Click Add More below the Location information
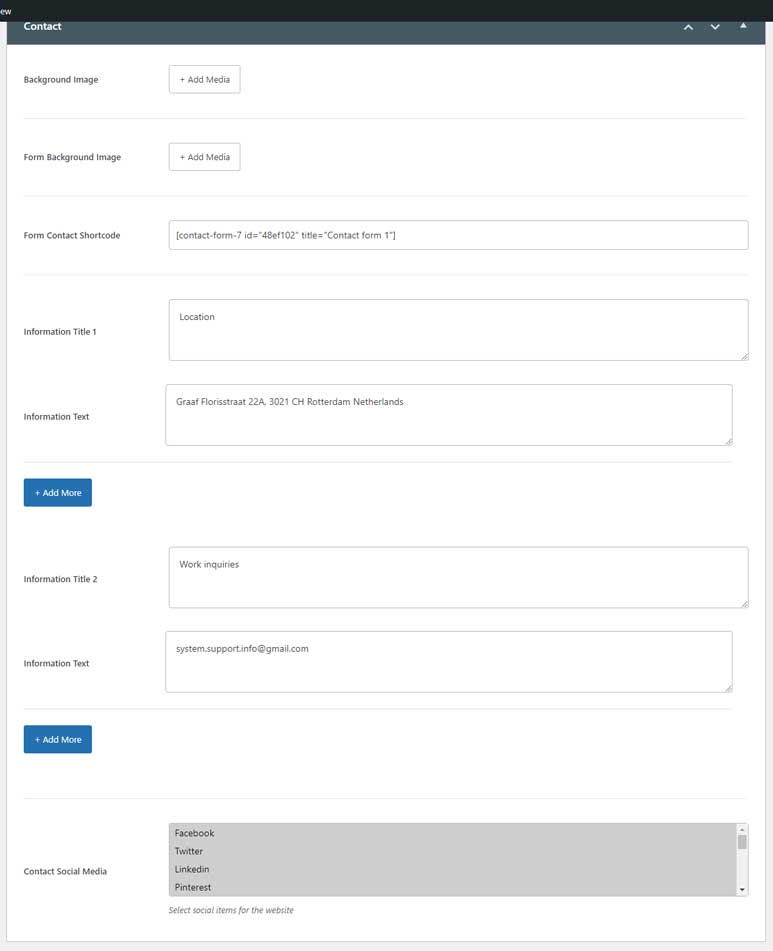773x951 pixels. (x=58, y=492)
